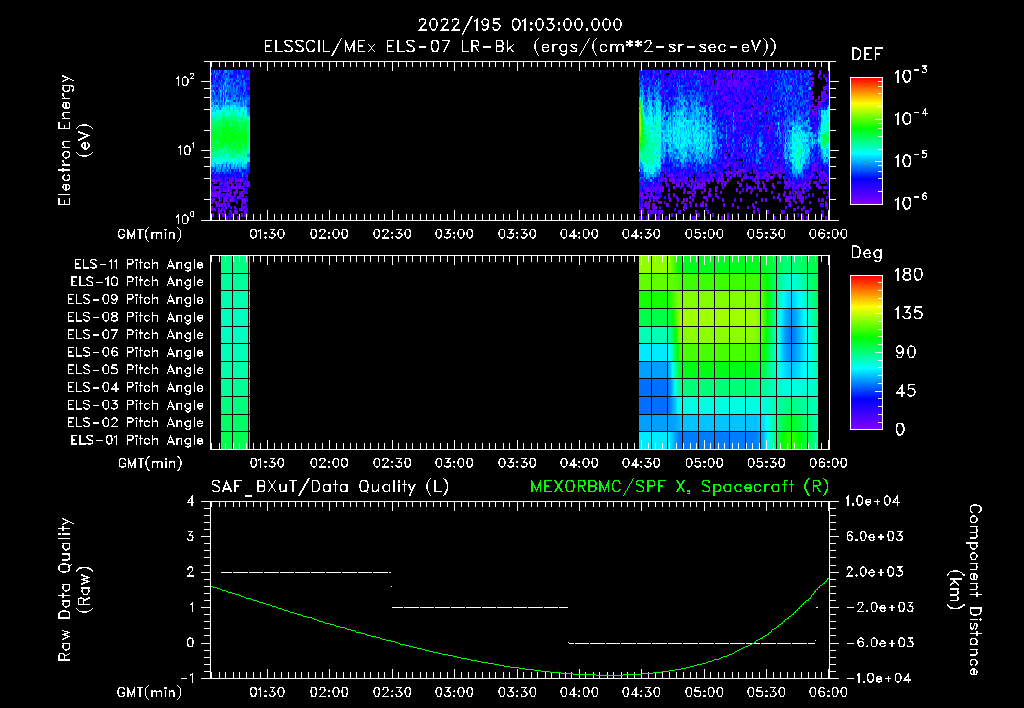Click the 180 value on Deg scale
The image size is (1024, 708).
[908, 275]
